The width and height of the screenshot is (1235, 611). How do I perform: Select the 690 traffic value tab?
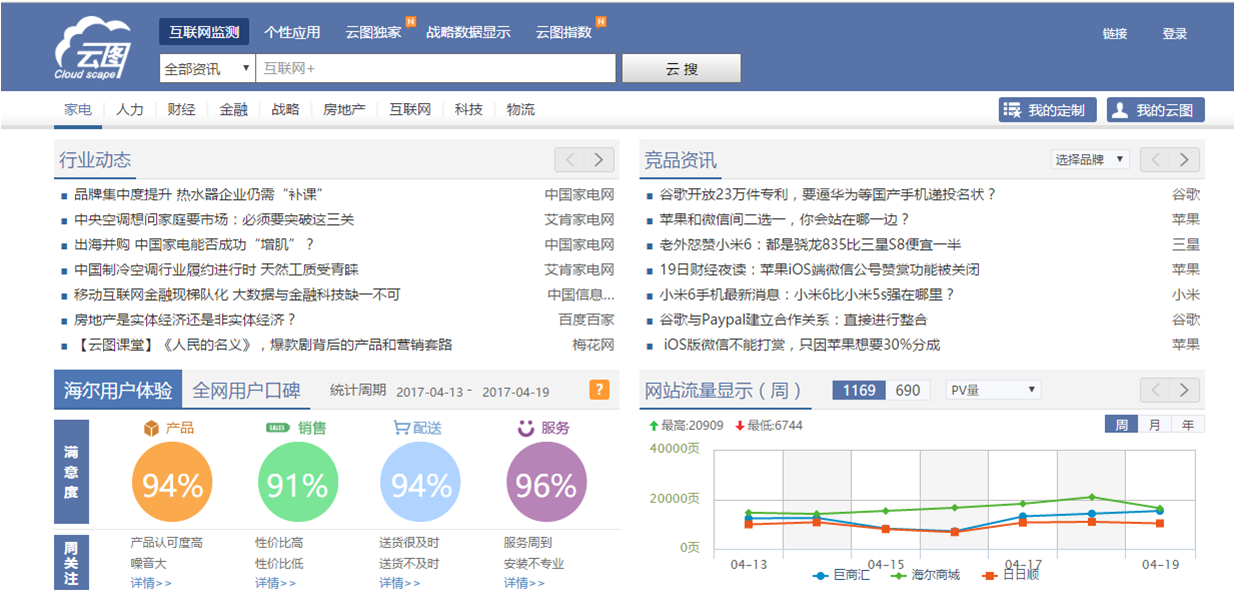[908, 390]
